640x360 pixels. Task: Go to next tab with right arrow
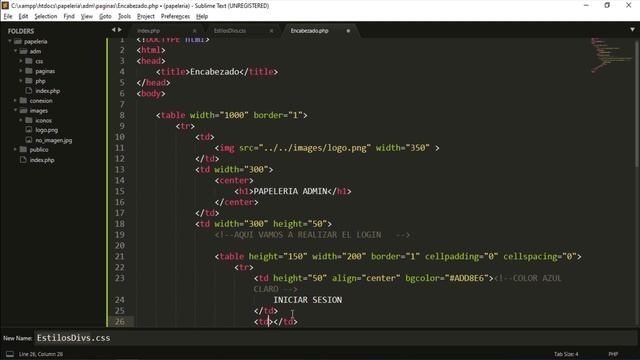pos(120,30)
